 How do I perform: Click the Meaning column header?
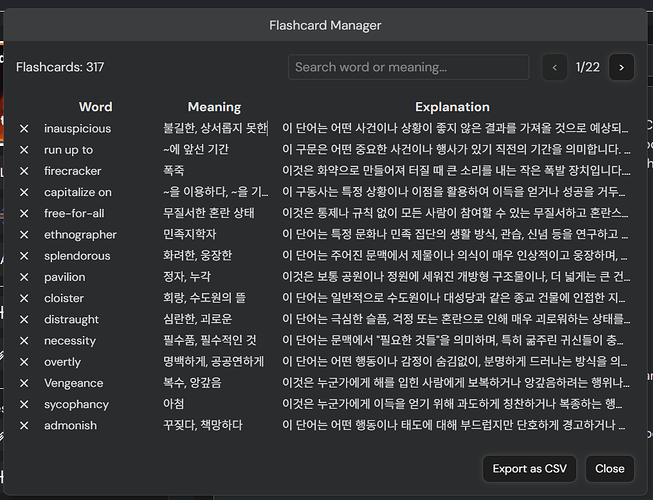click(x=214, y=107)
